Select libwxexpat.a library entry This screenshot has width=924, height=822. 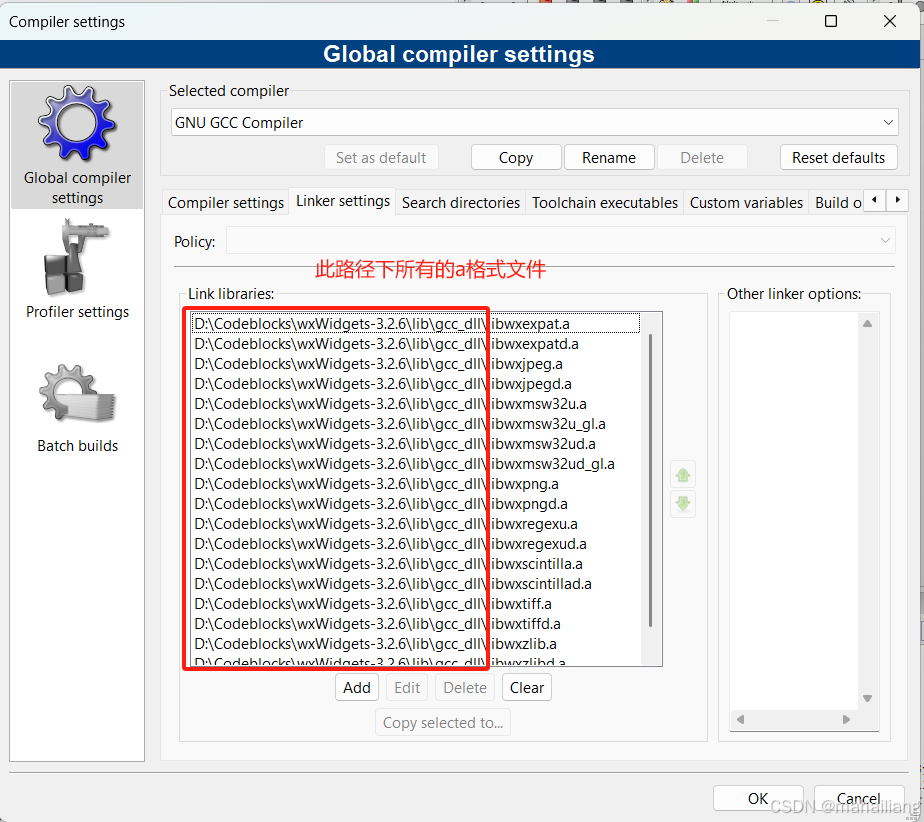click(x=415, y=323)
